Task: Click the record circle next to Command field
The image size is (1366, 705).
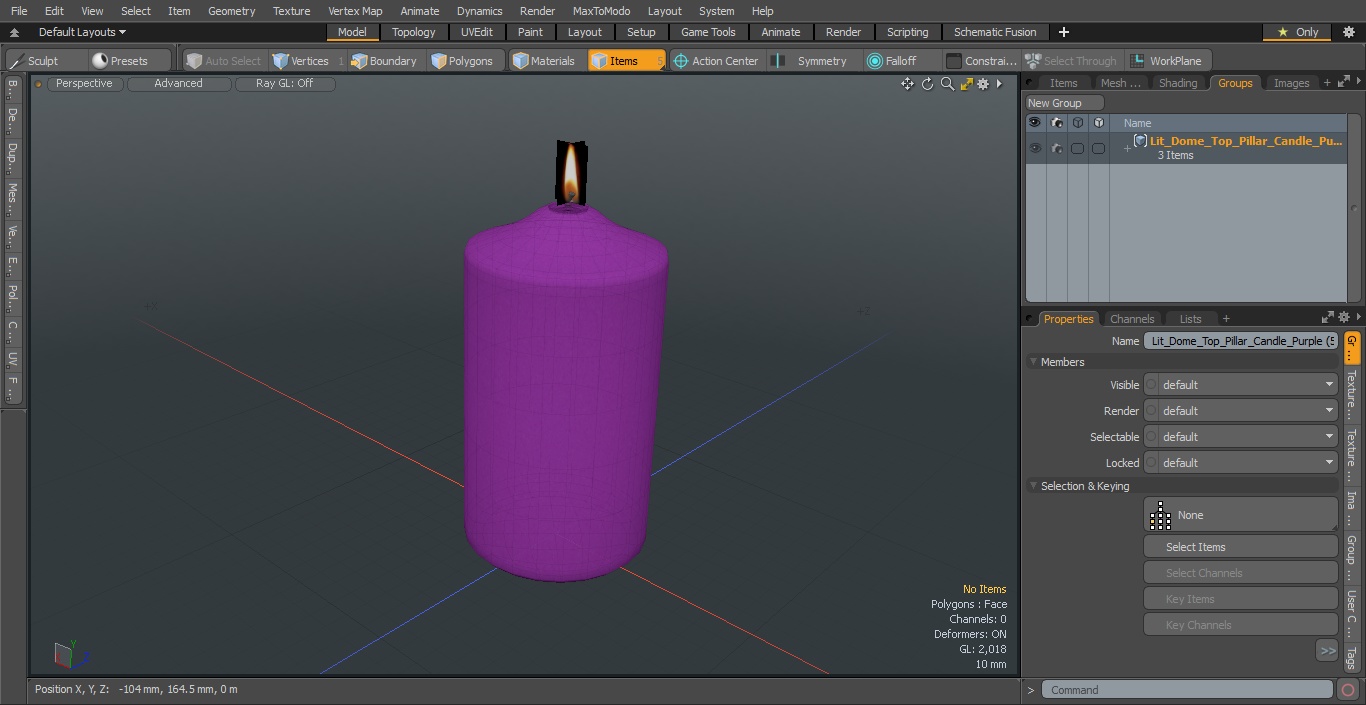Action: tap(1347, 690)
